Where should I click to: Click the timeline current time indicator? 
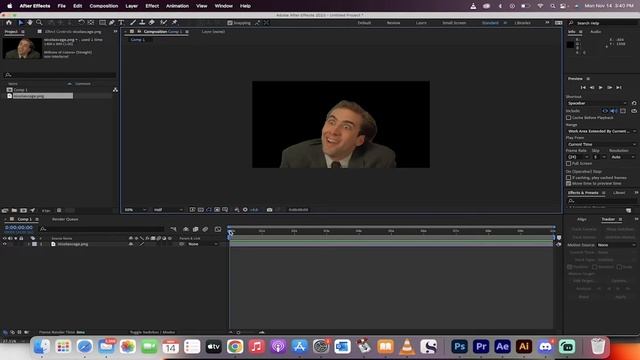(x=230, y=232)
